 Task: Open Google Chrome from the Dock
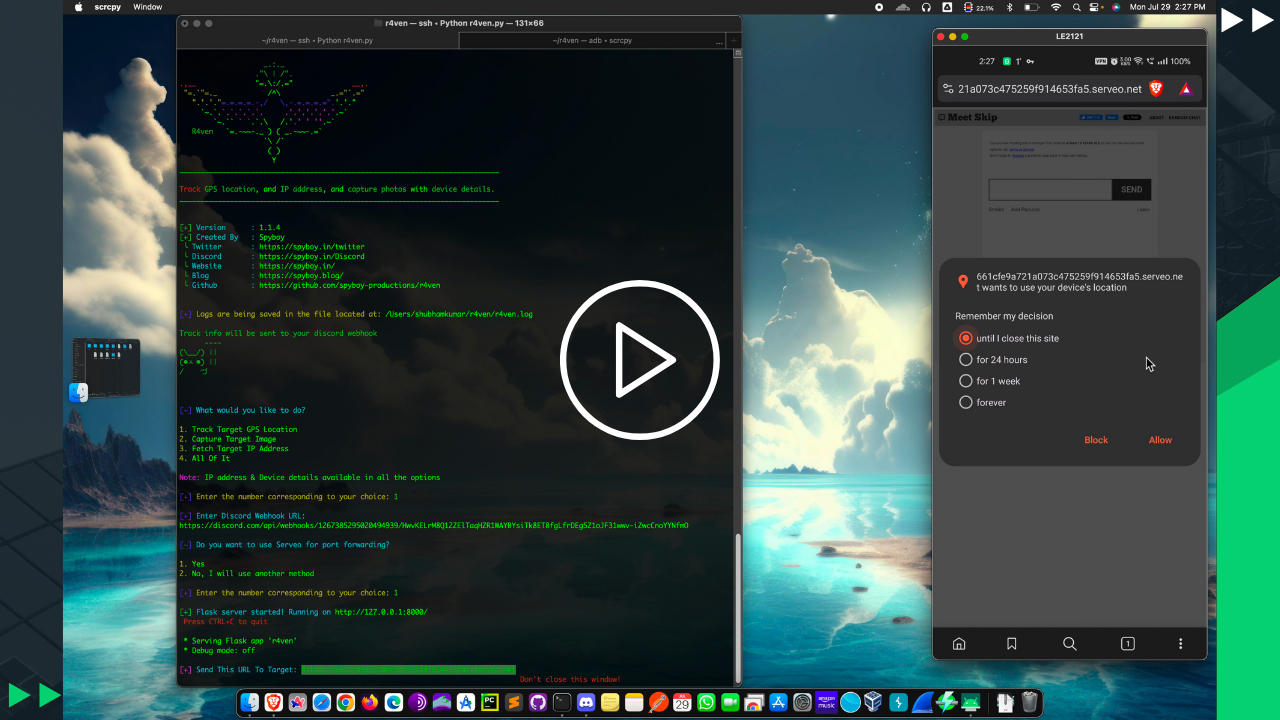pyautogui.click(x=346, y=703)
